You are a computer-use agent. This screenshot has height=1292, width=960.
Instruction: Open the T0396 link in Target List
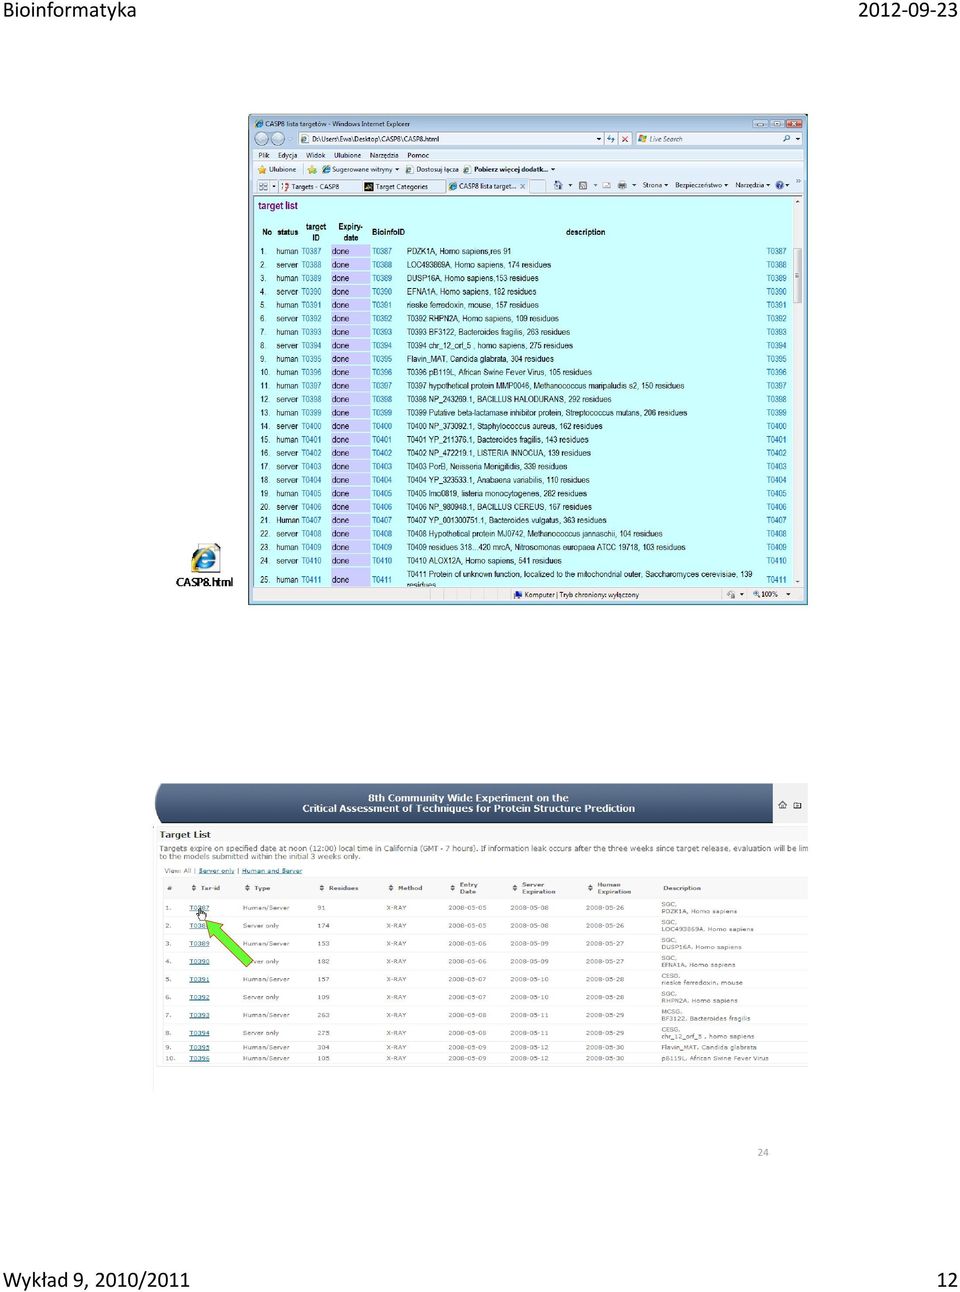tap(199, 1058)
